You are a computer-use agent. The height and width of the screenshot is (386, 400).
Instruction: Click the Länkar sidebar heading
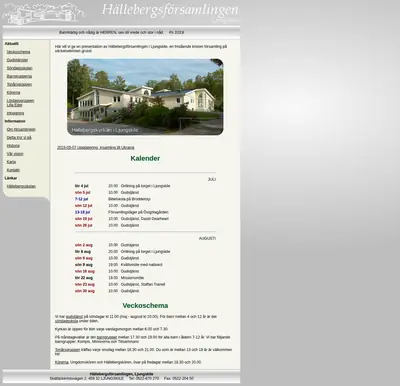11,178
